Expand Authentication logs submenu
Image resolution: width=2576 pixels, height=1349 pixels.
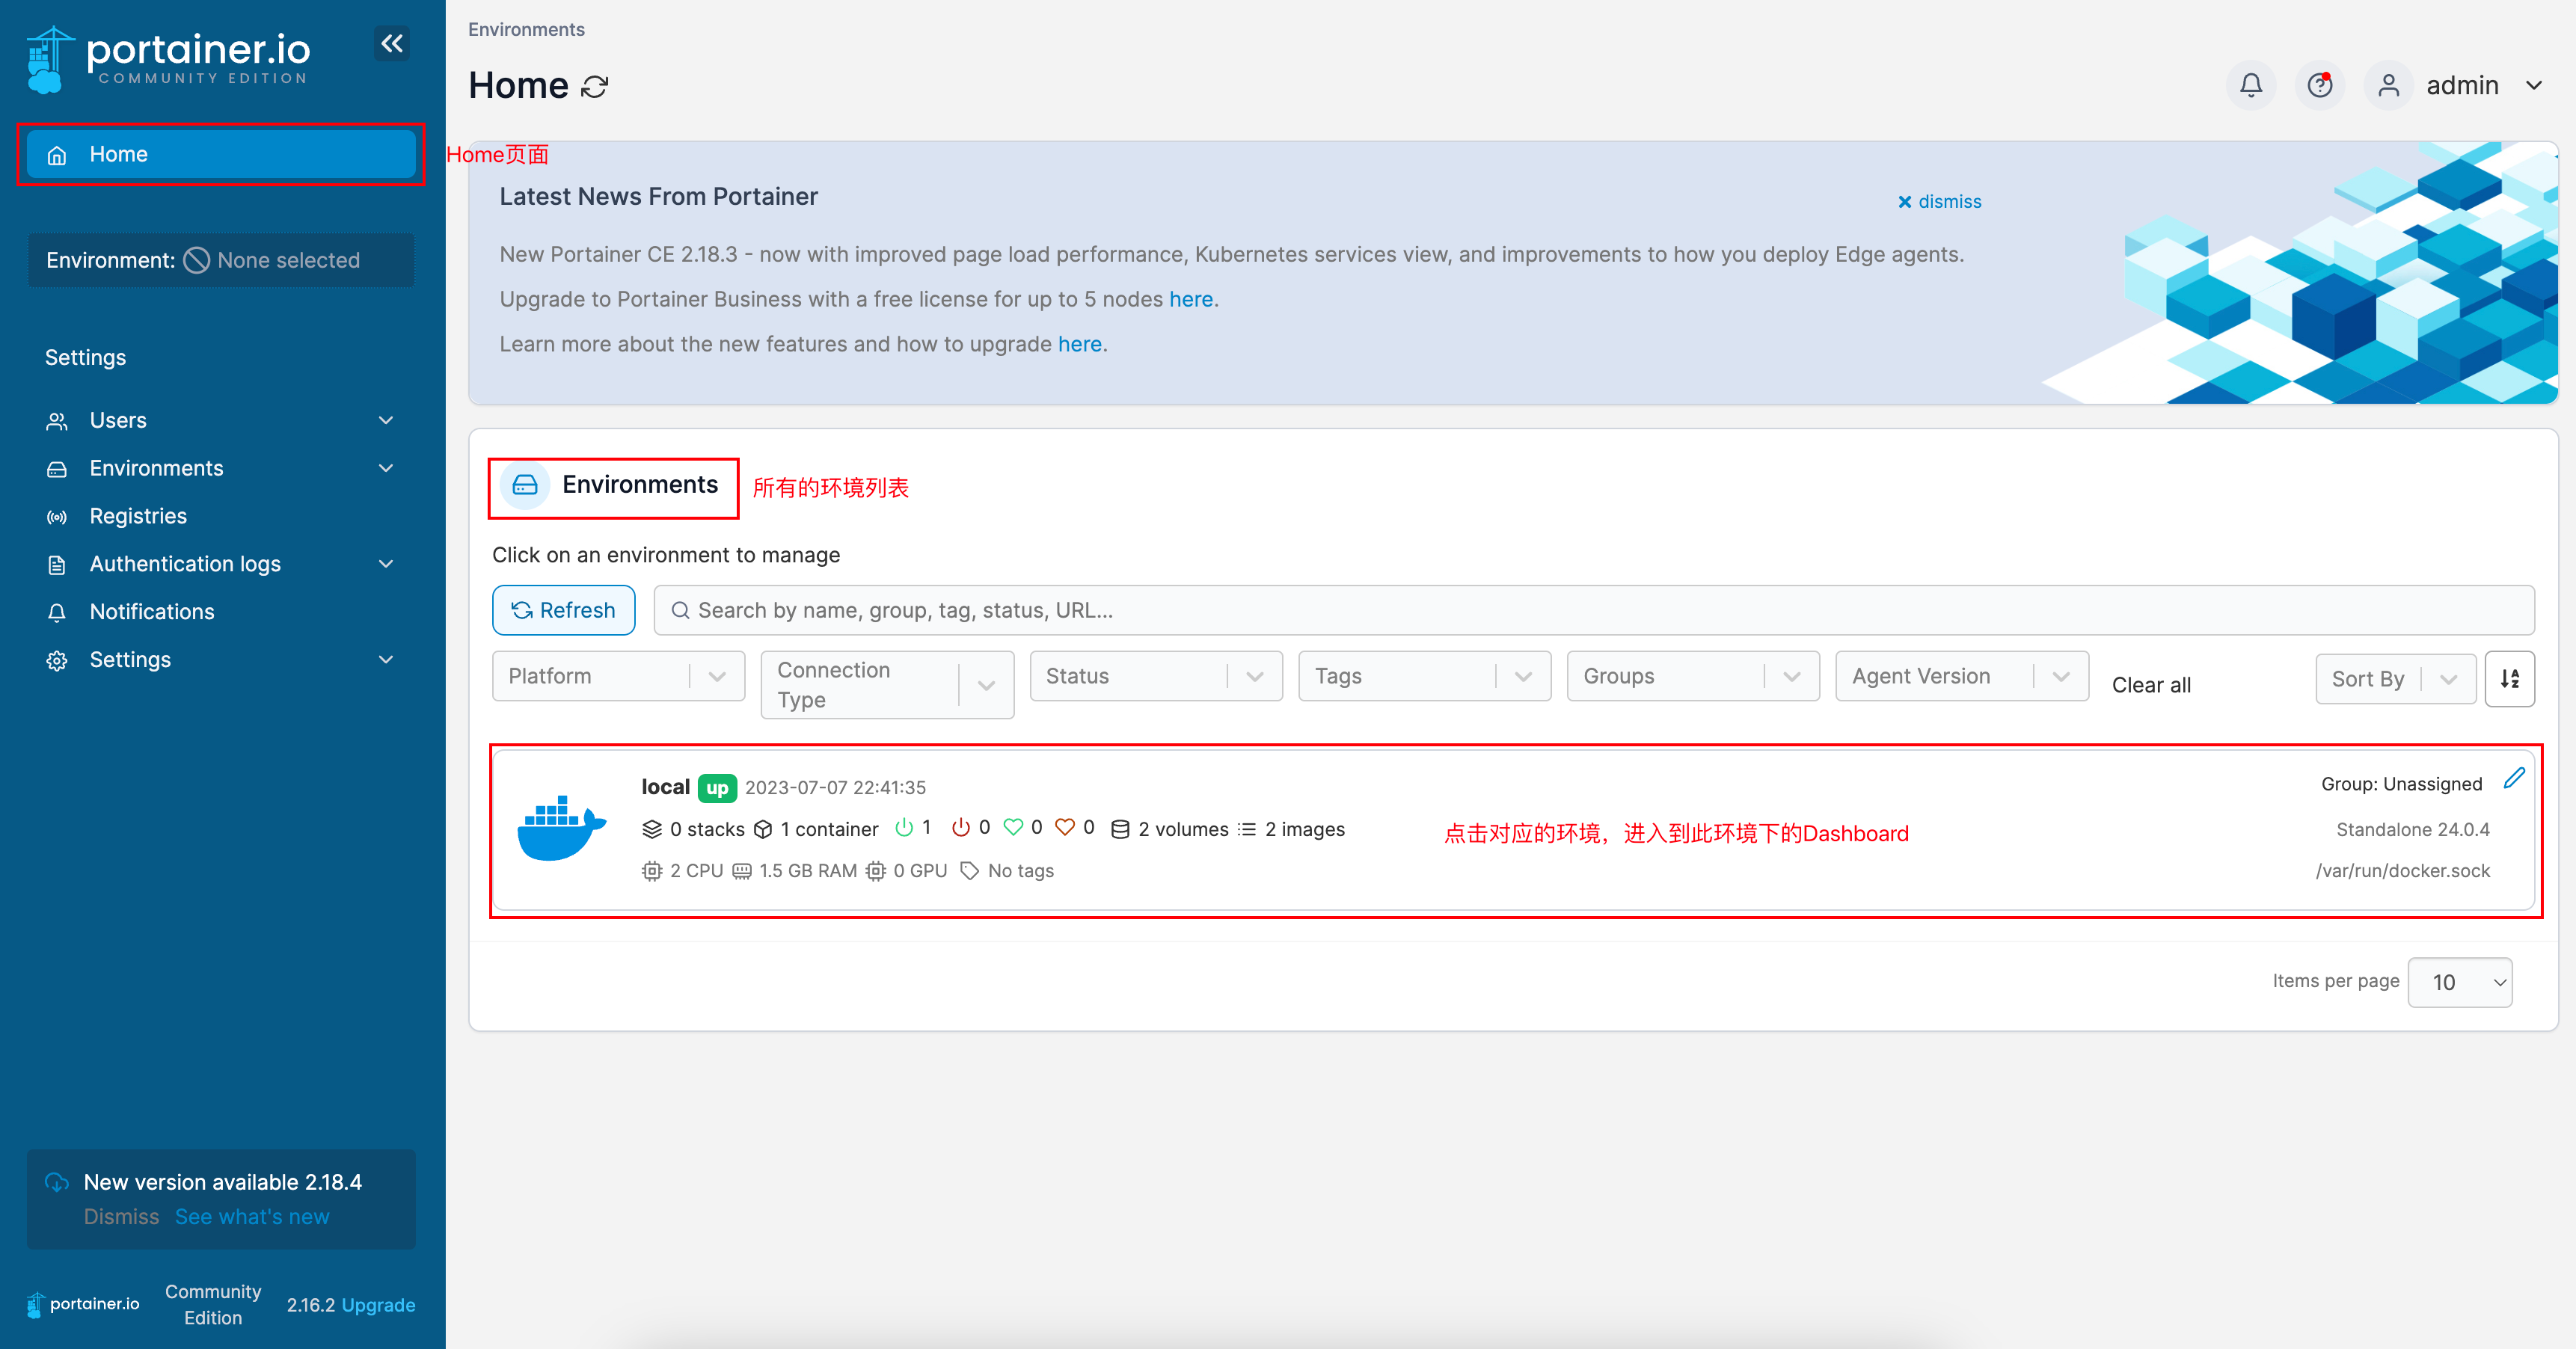coord(220,564)
